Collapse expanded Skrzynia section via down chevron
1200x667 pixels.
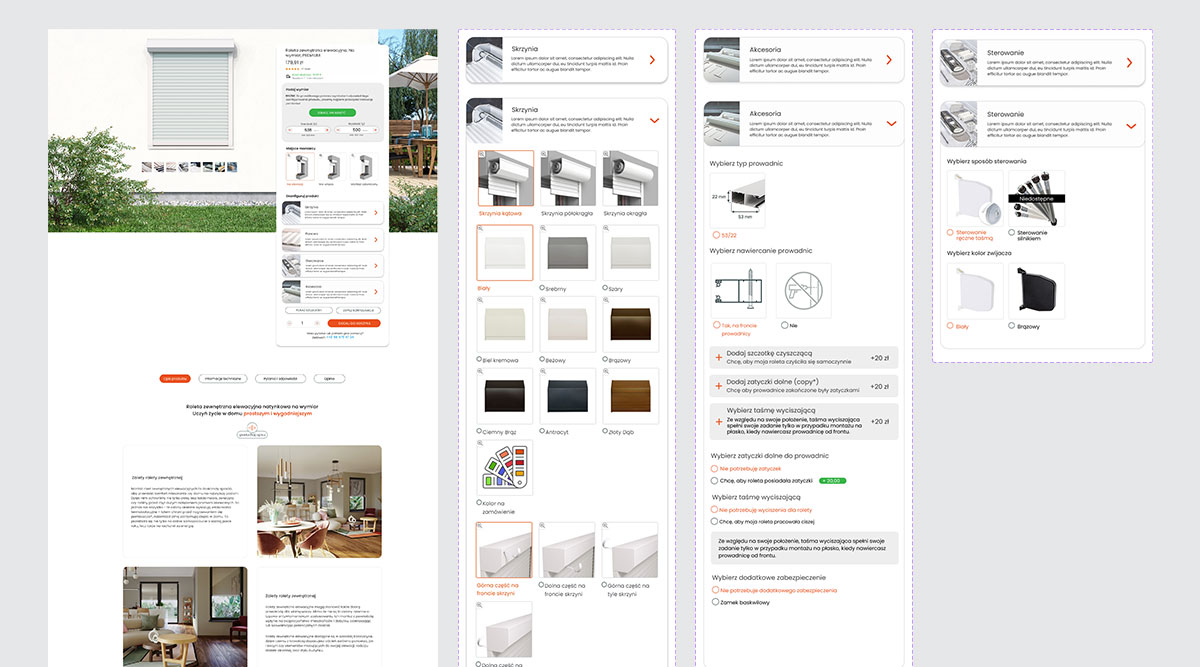pyautogui.click(x=654, y=120)
